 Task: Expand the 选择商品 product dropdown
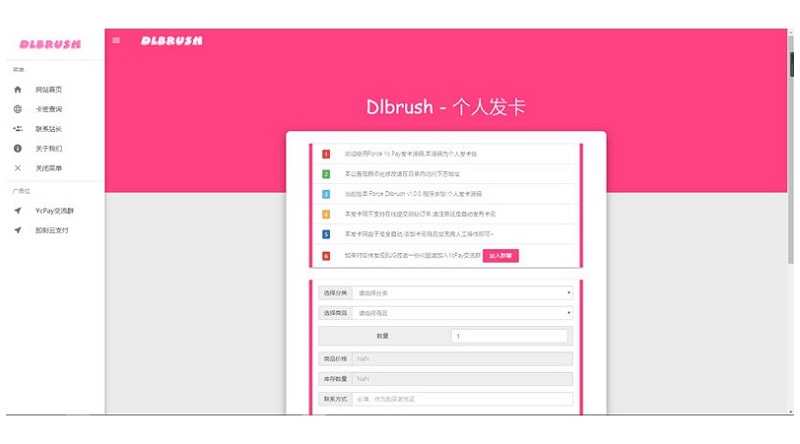(x=462, y=313)
